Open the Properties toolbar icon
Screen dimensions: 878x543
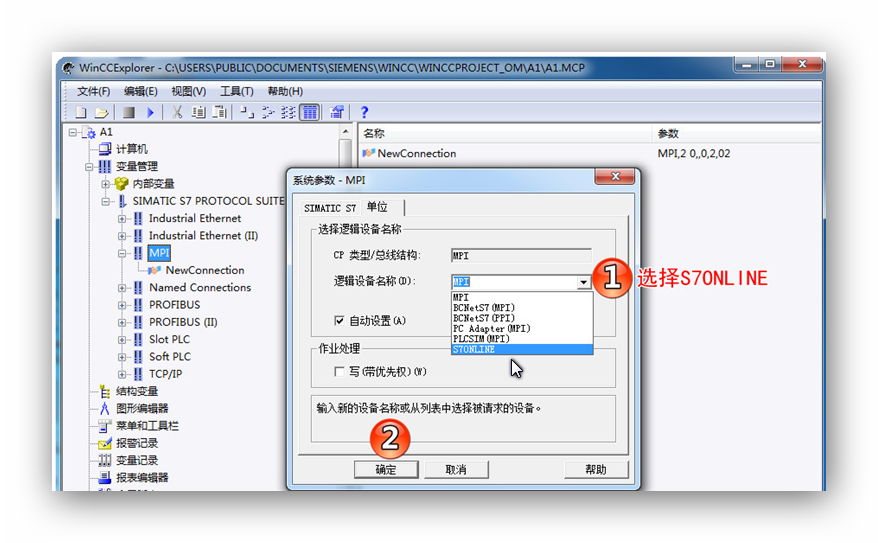point(337,113)
